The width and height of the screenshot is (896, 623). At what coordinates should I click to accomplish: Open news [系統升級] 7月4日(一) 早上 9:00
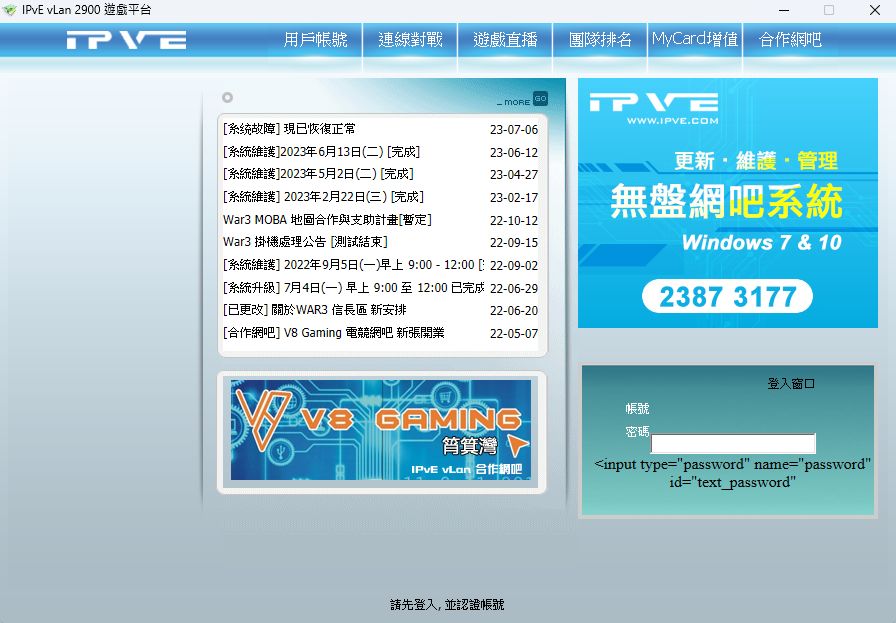coord(353,288)
